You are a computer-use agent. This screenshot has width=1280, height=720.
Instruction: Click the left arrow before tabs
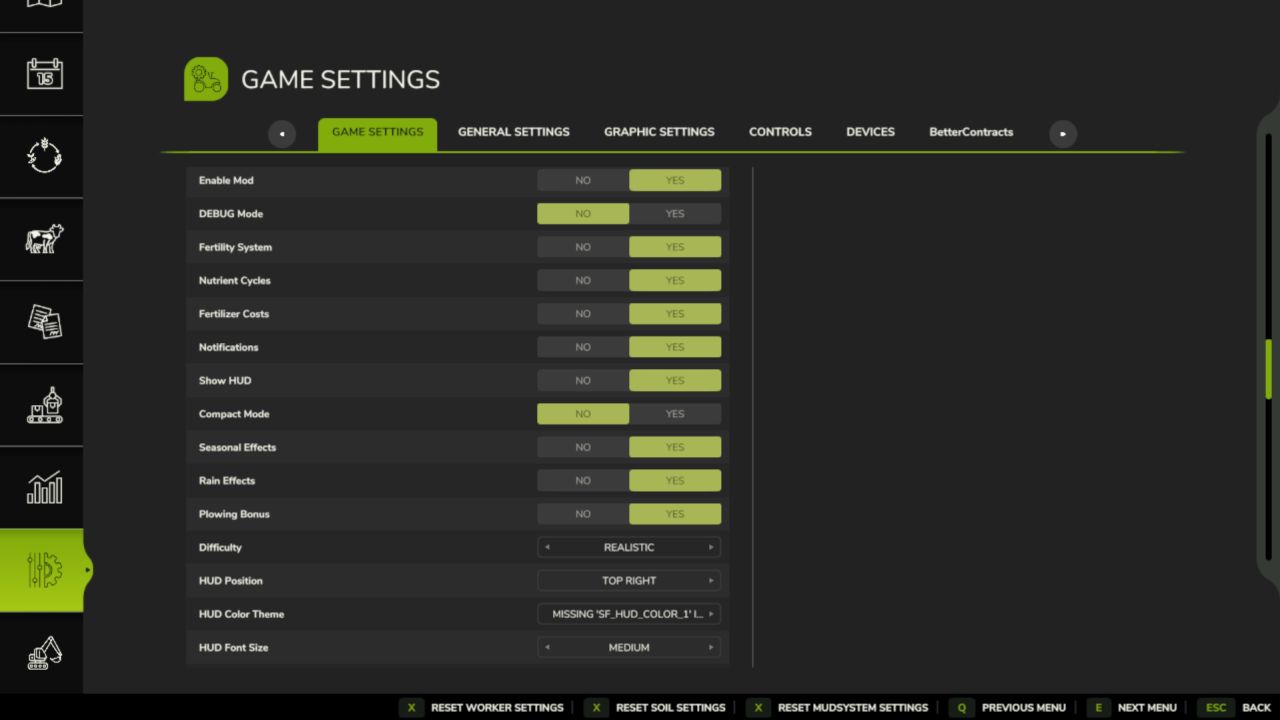[282, 133]
